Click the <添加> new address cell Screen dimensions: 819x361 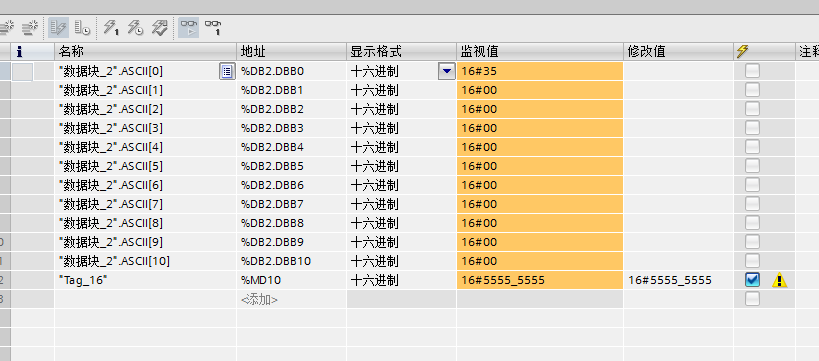(291, 299)
